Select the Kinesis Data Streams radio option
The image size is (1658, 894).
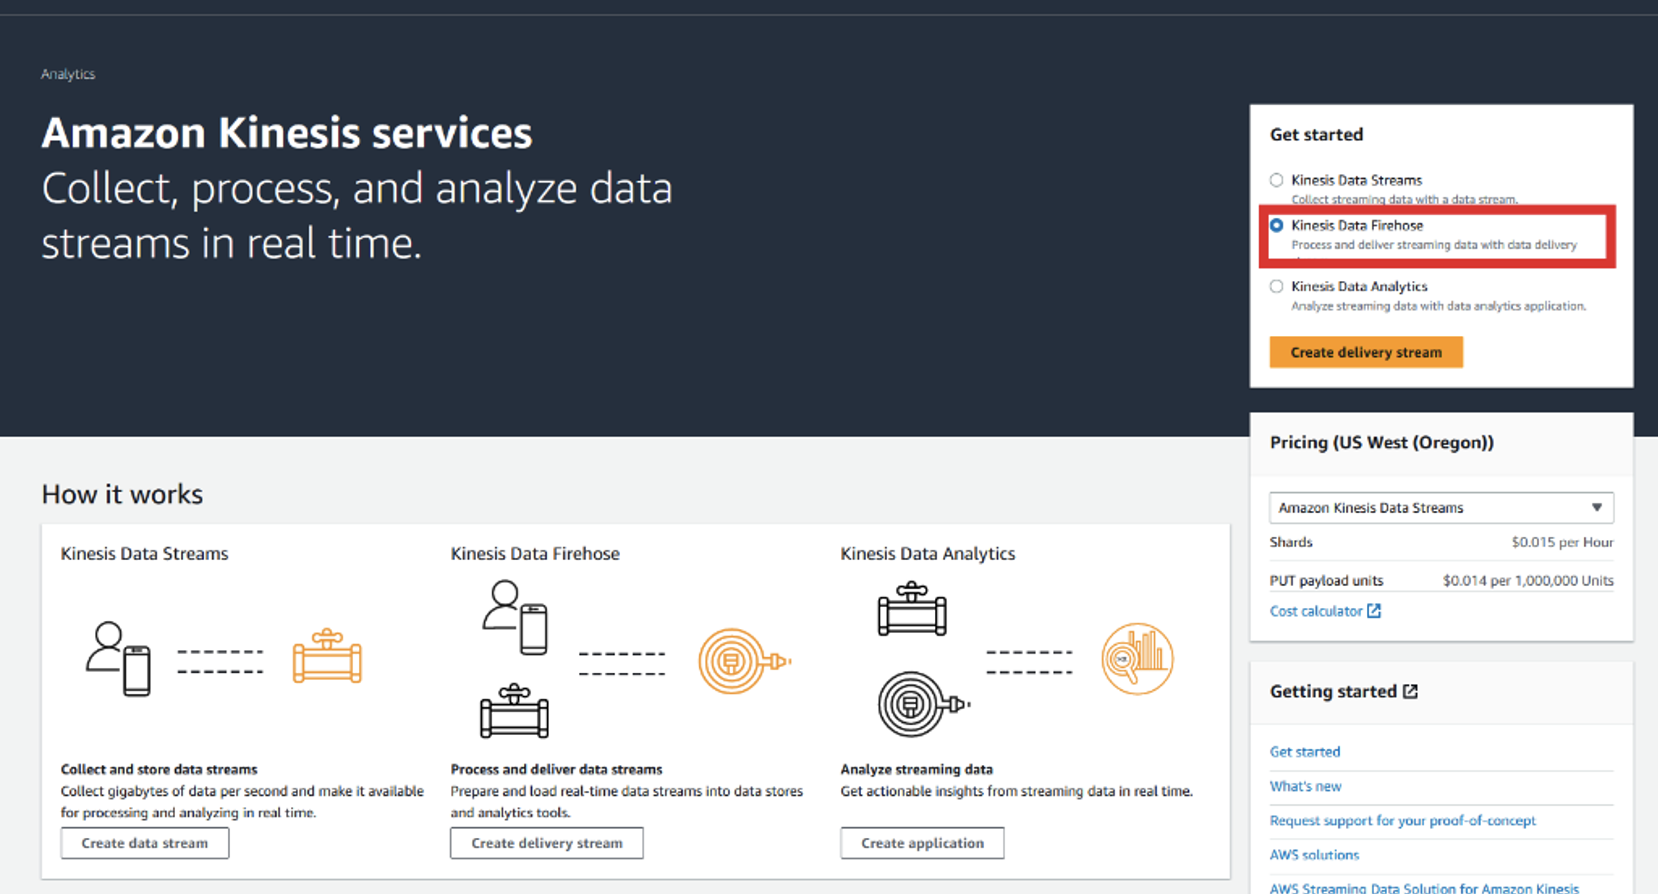click(1276, 180)
